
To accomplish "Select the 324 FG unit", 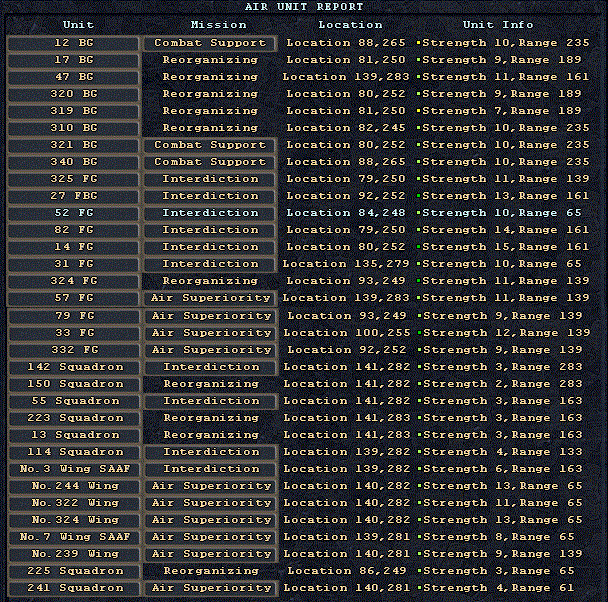I will pos(73,282).
